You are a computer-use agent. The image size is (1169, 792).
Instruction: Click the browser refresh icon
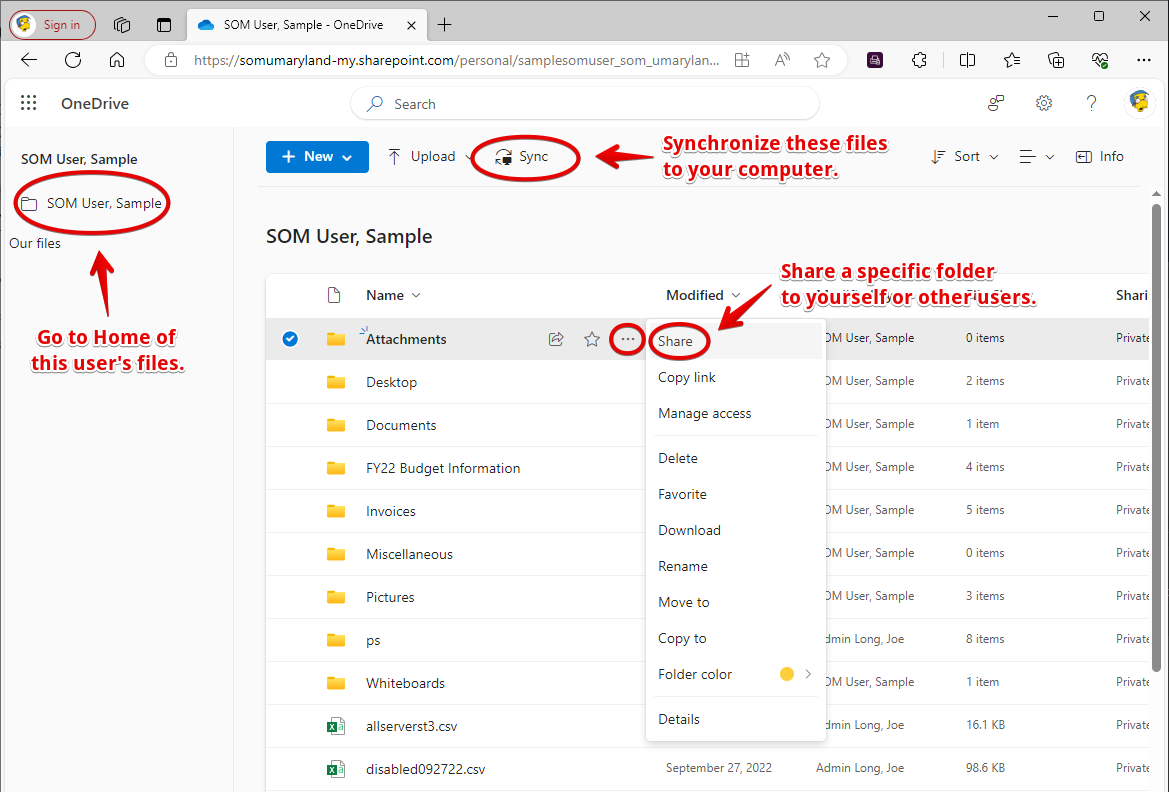coord(73,60)
